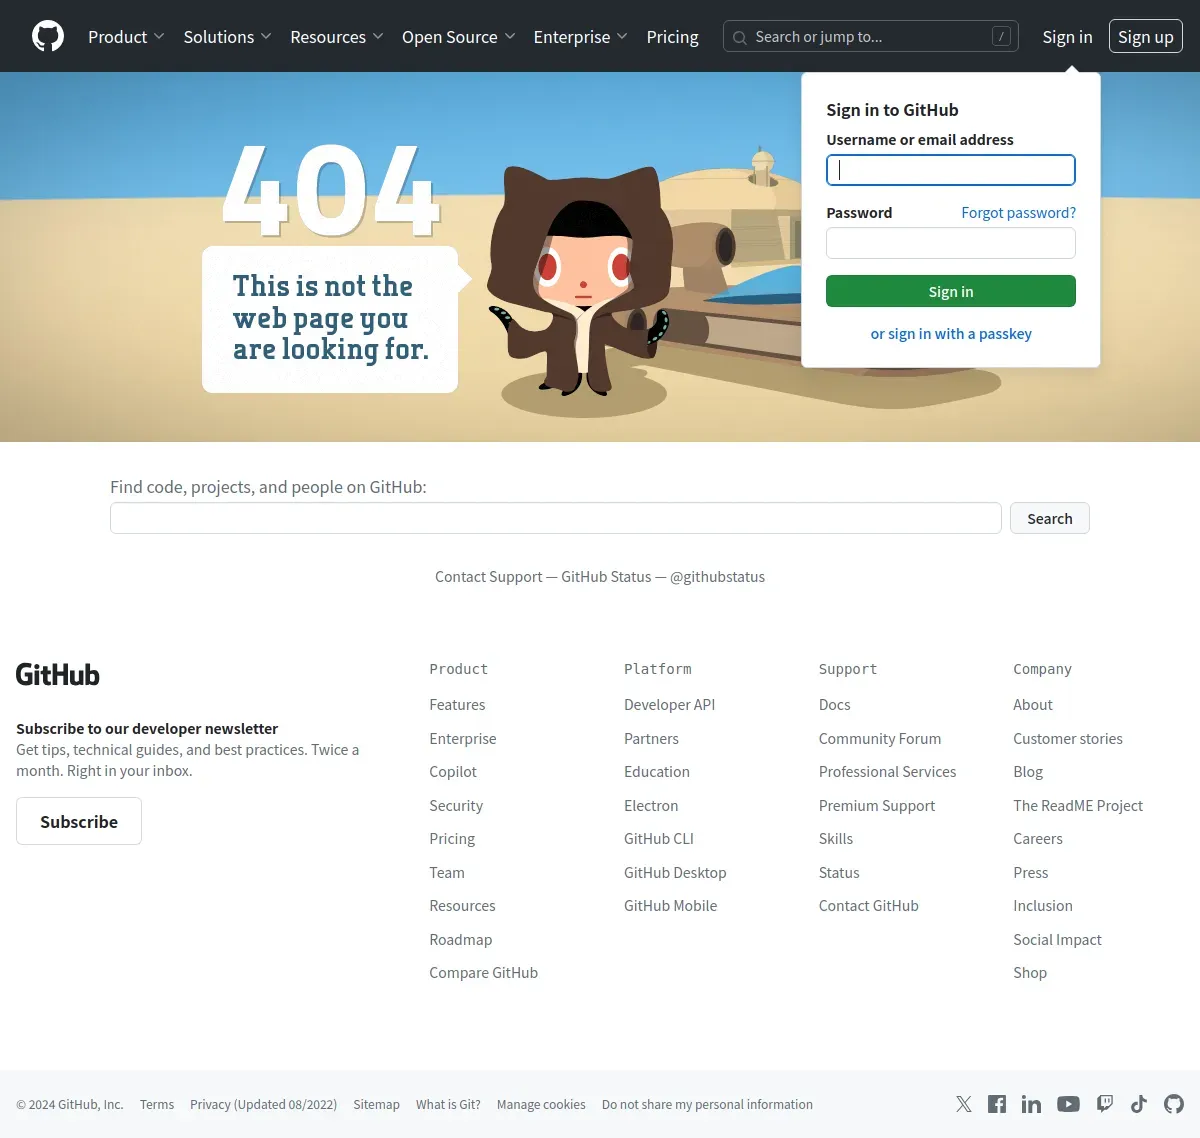The image size is (1200, 1138).
Task: Open The ReadME Project link
Action: [x=1078, y=806]
